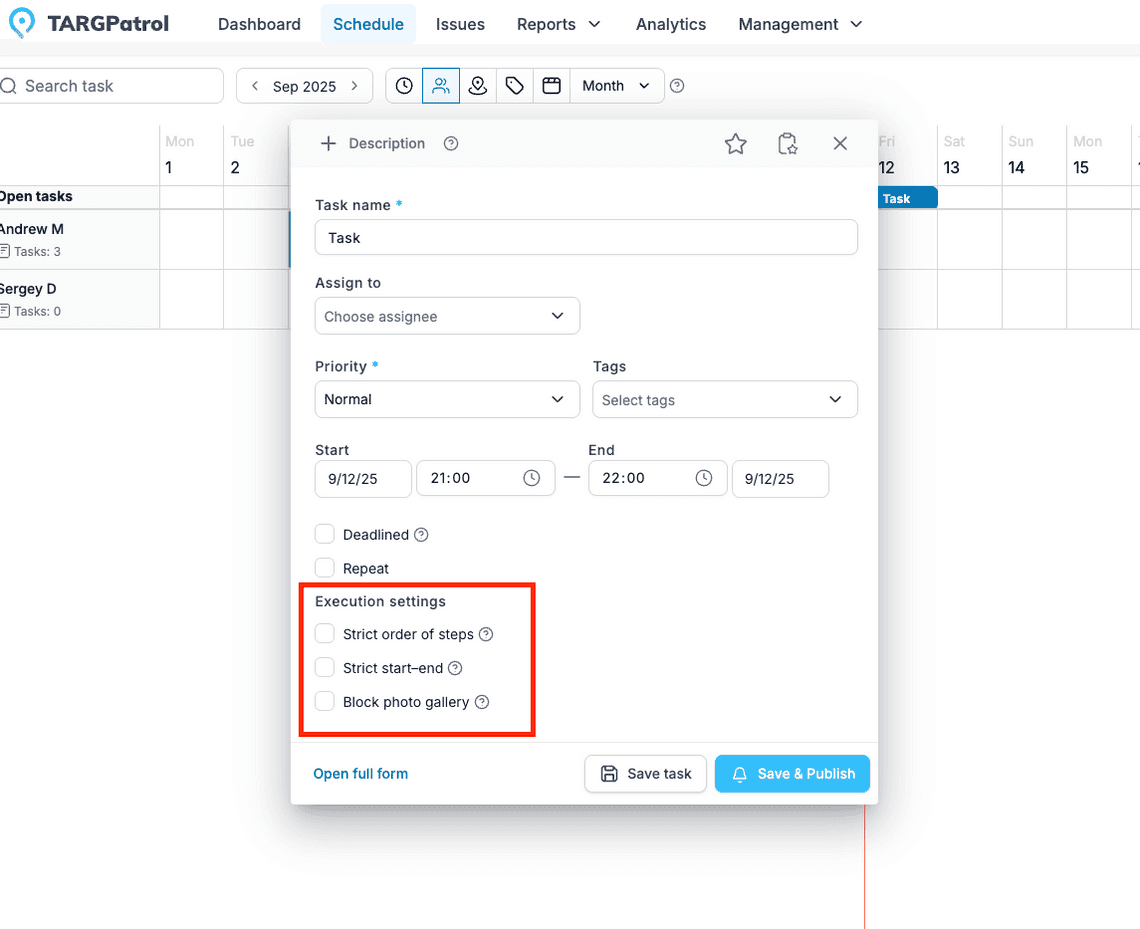Enable the Repeat checkbox

324,568
